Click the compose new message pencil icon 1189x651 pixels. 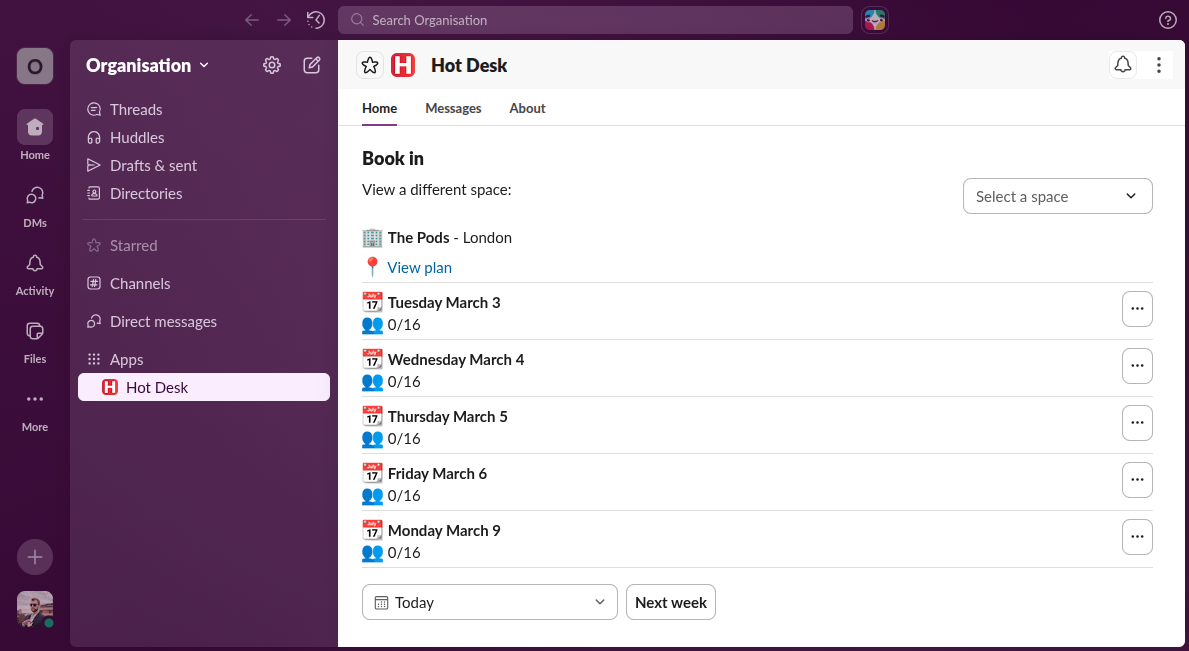tap(311, 64)
